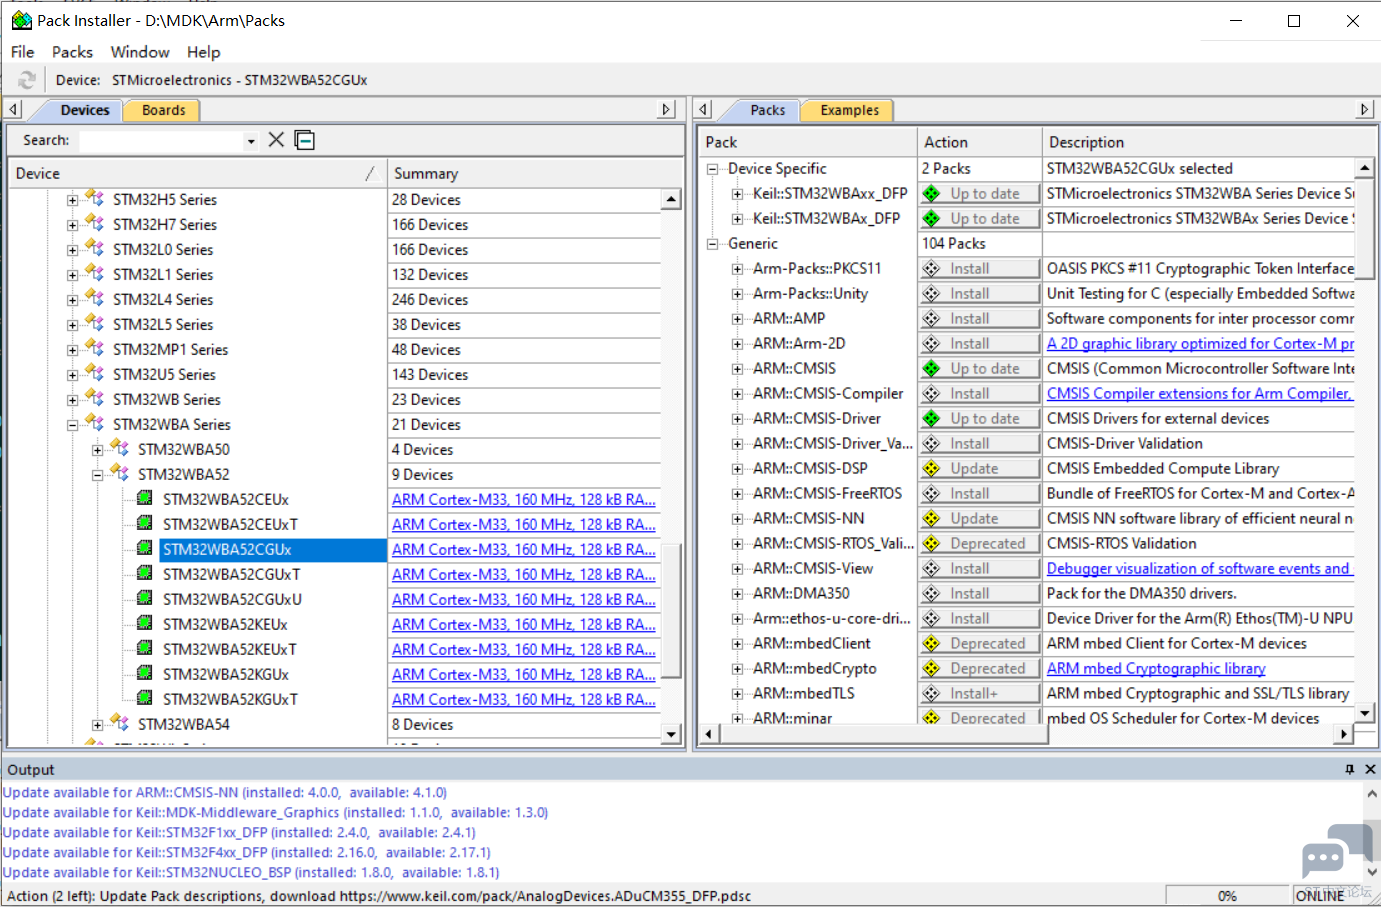Click the install icon for ARM::CMSIS-FreeRTOS
The width and height of the screenshot is (1381, 907).
tap(932, 494)
